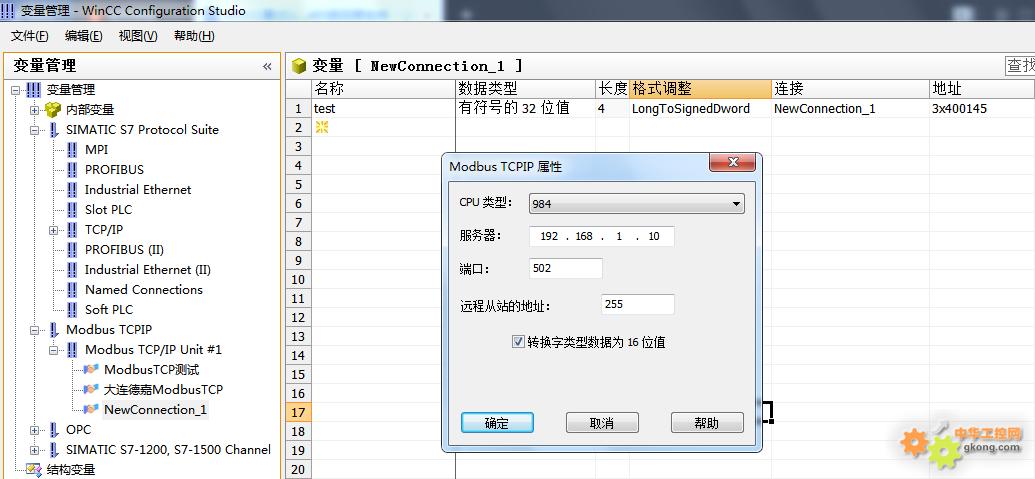The height and width of the screenshot is (479, 1035).
Task: Click the 查找 search box
Action: 1020,65
